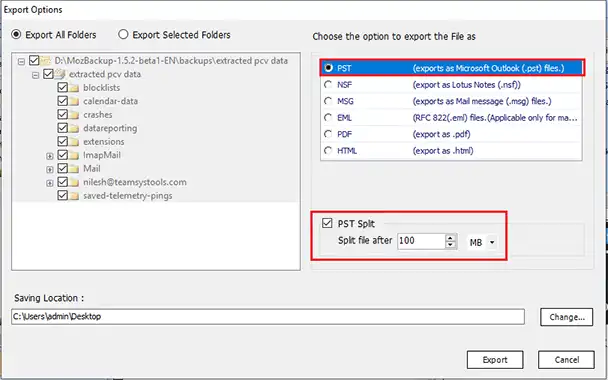The height and width of the screenshot is (380, 608).
Task: Uncheck the Mail folder checkbox
Action: [62, 168]
